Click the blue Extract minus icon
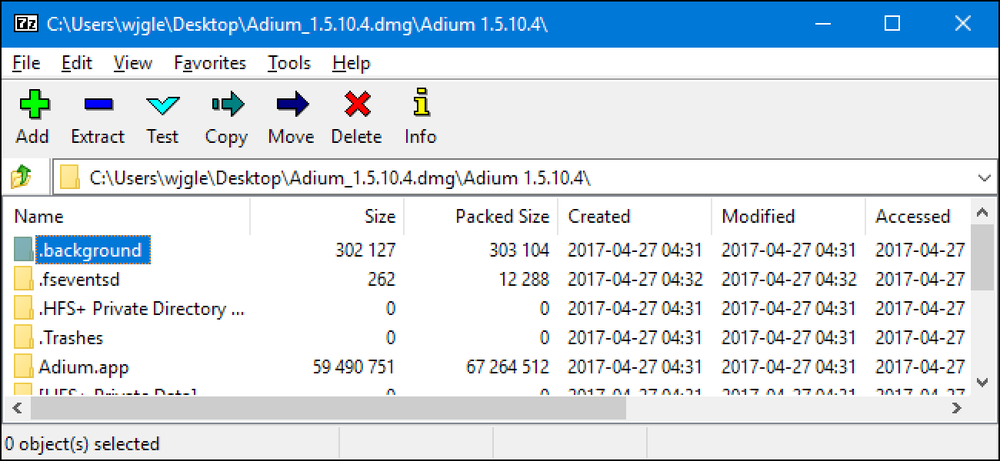Viewport: 1000px width, 461px height. coord(98,104)
